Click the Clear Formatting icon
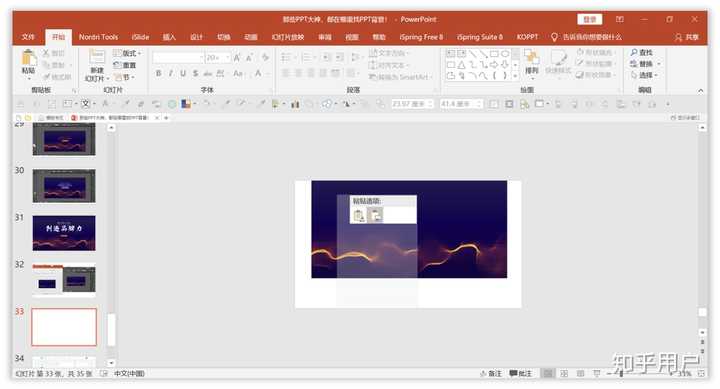 point(265,58)
